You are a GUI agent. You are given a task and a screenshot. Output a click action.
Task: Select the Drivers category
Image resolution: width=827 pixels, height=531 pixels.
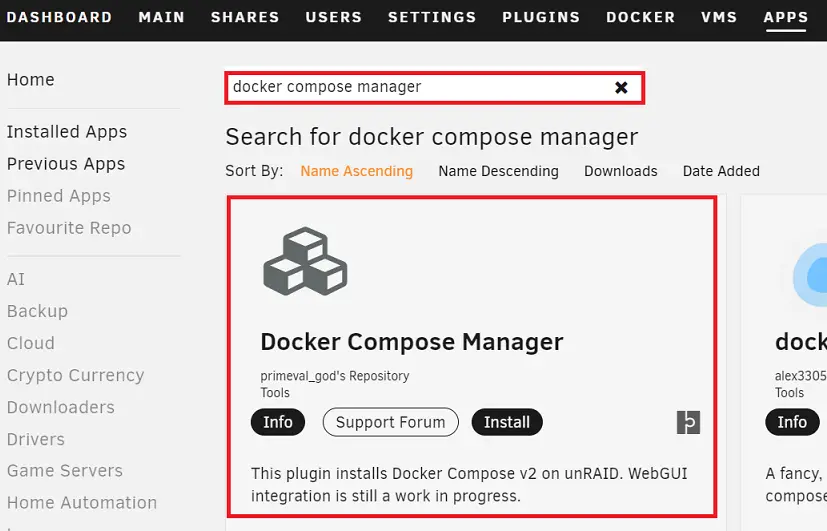click(36, 439)
